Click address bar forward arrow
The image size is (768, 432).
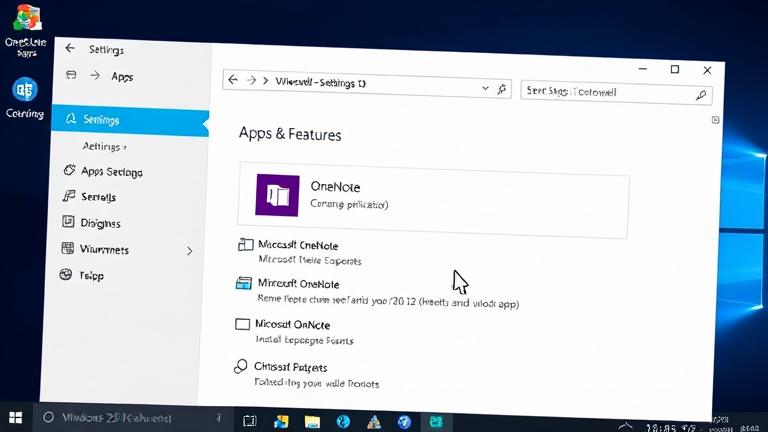[x=251, y=80]
